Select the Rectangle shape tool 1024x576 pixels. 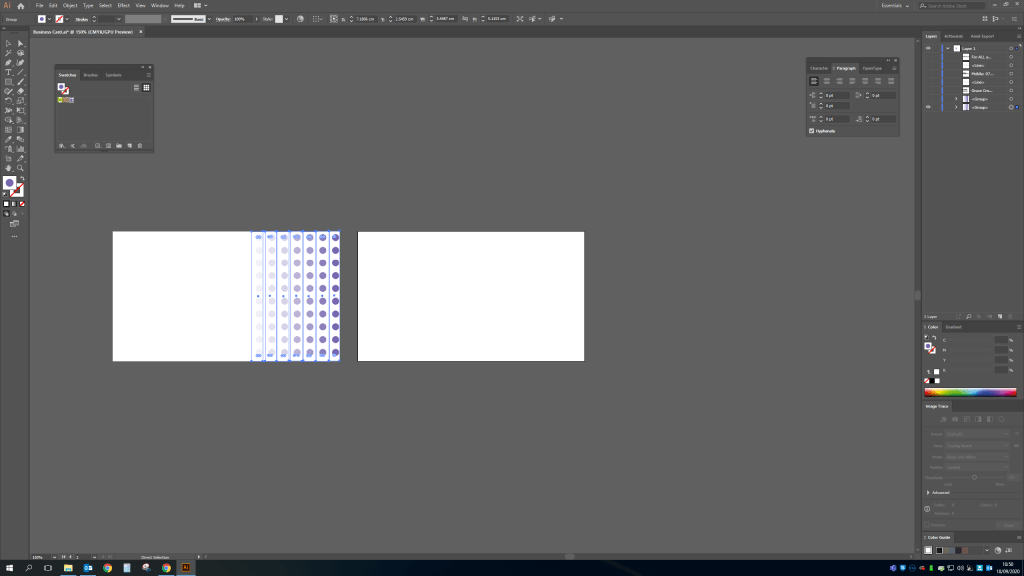click(9, 81)
